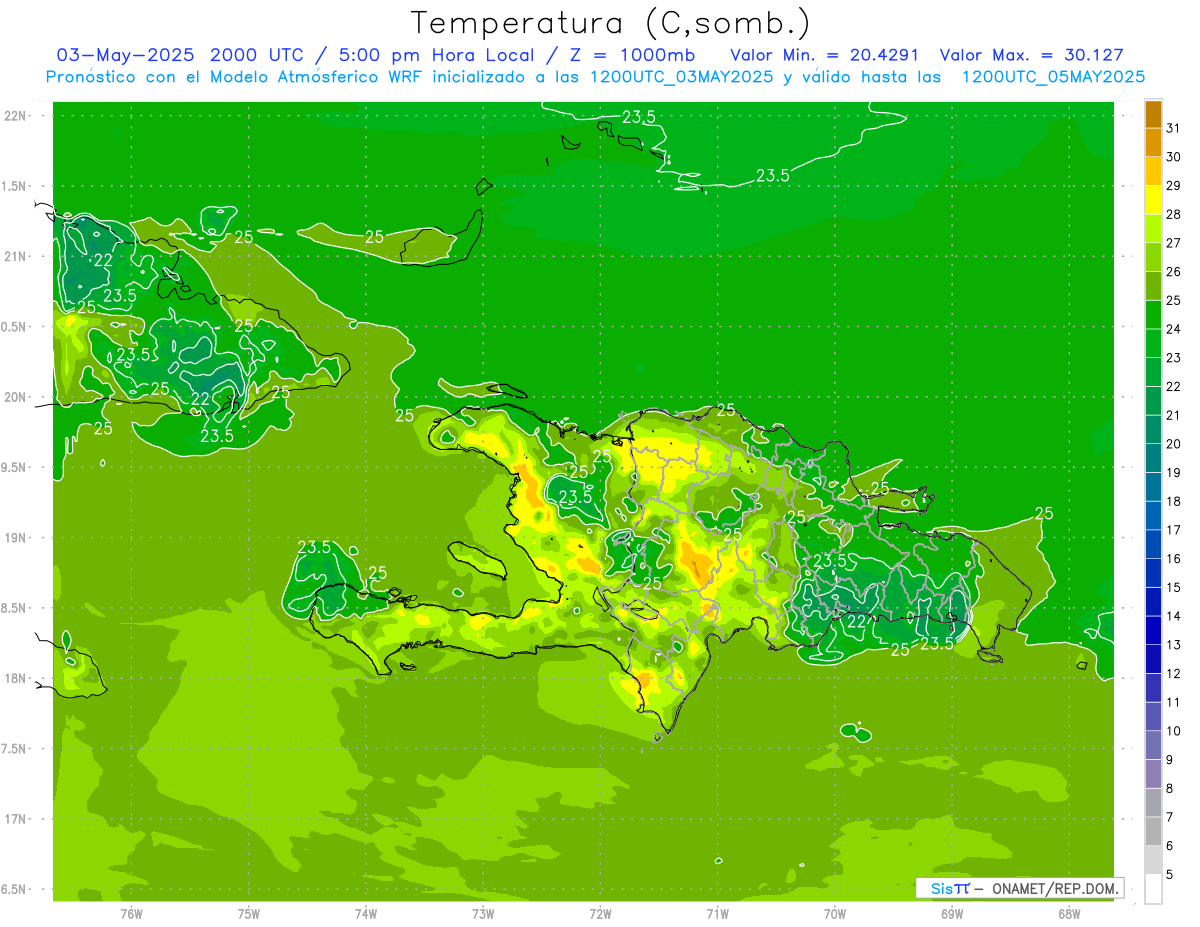1200x927 pixels.
Task: Click the yellow legend swatch between 28 and 29
Action: tap(1153, 200)
